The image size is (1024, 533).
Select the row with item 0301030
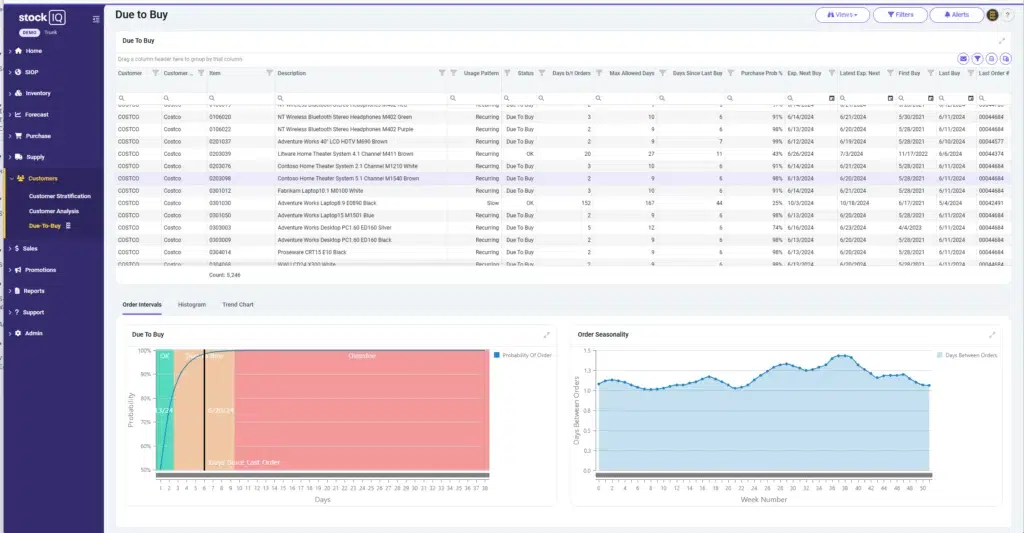point(564,203)
